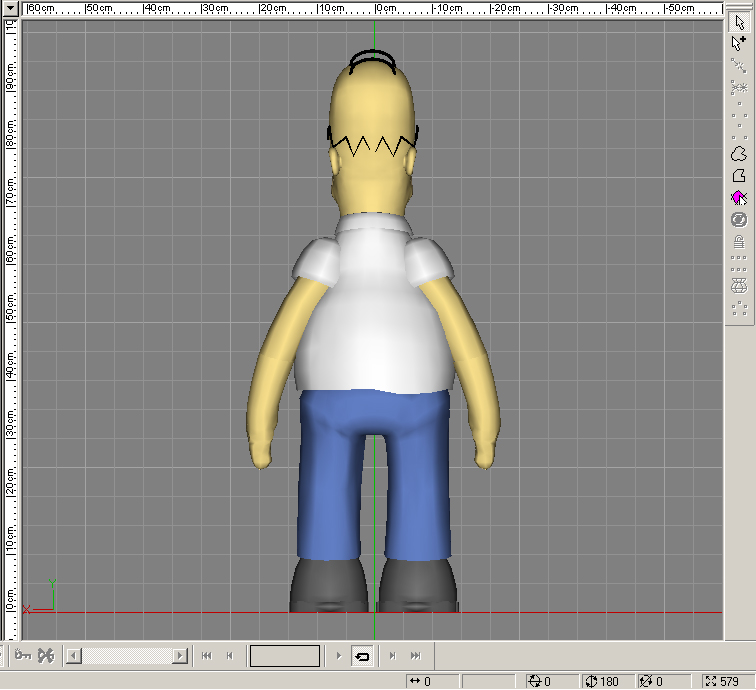Click the dotted diagonal line tool icon
This screenshot has height=690, width=756.
coord(739,66)
